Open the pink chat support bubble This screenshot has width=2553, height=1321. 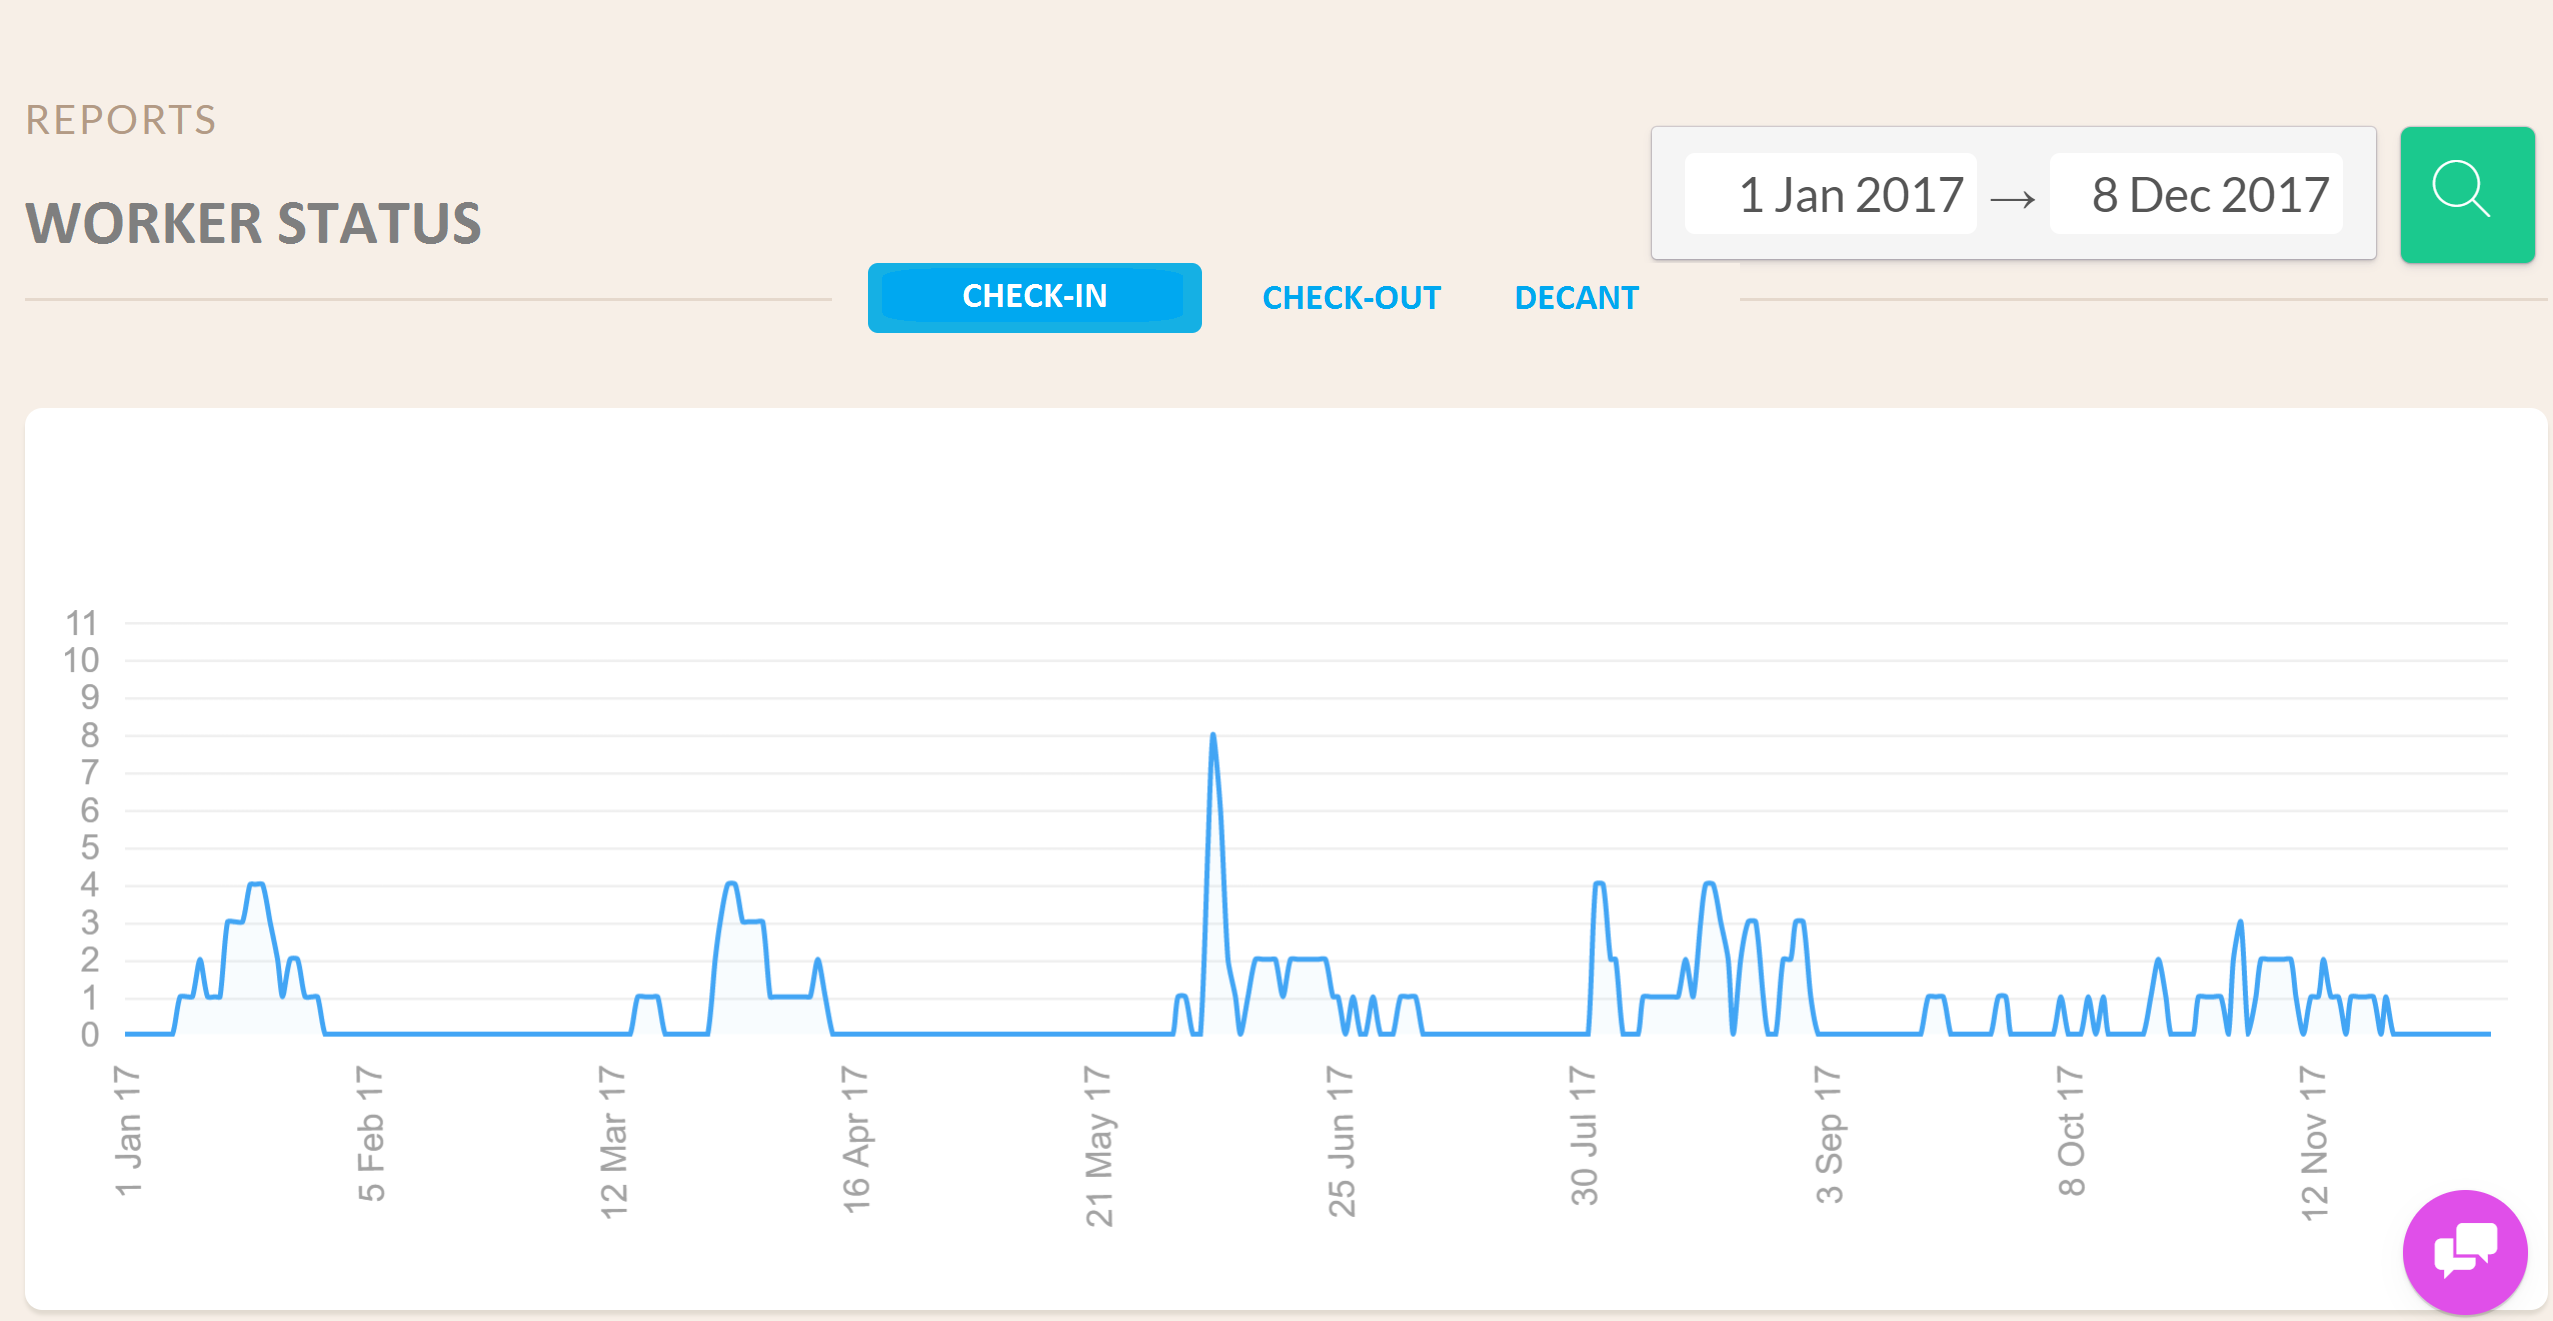(x=2464, y=1251)
